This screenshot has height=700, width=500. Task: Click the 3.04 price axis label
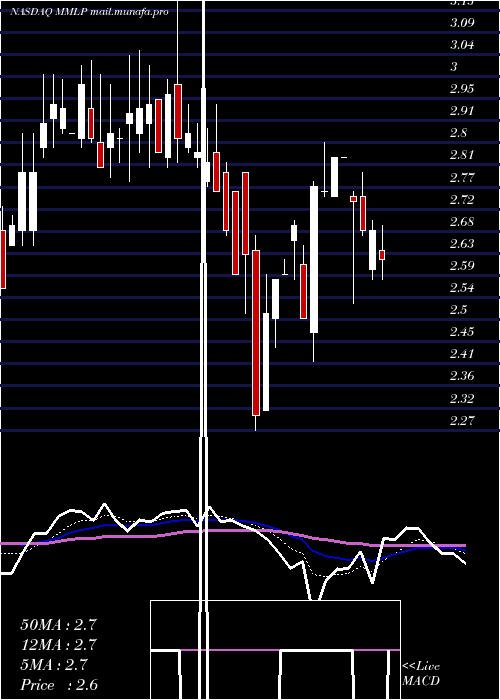coord(462,45)
